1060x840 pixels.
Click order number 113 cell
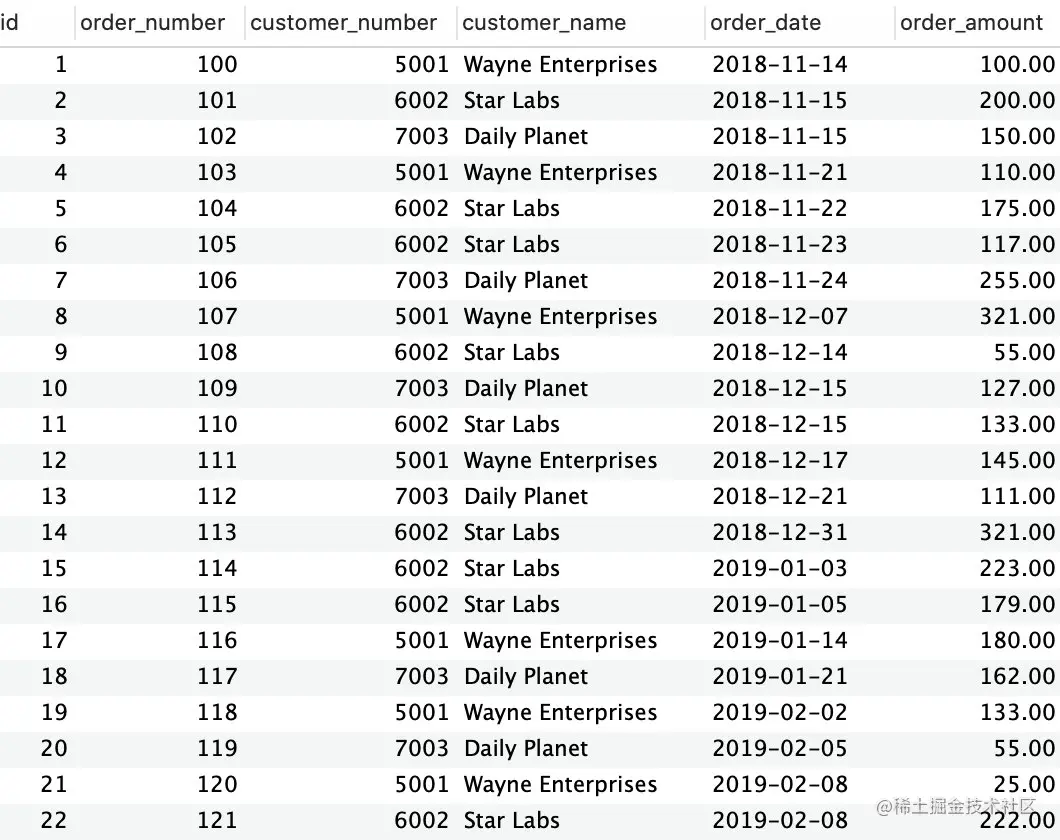coord(217,532)
